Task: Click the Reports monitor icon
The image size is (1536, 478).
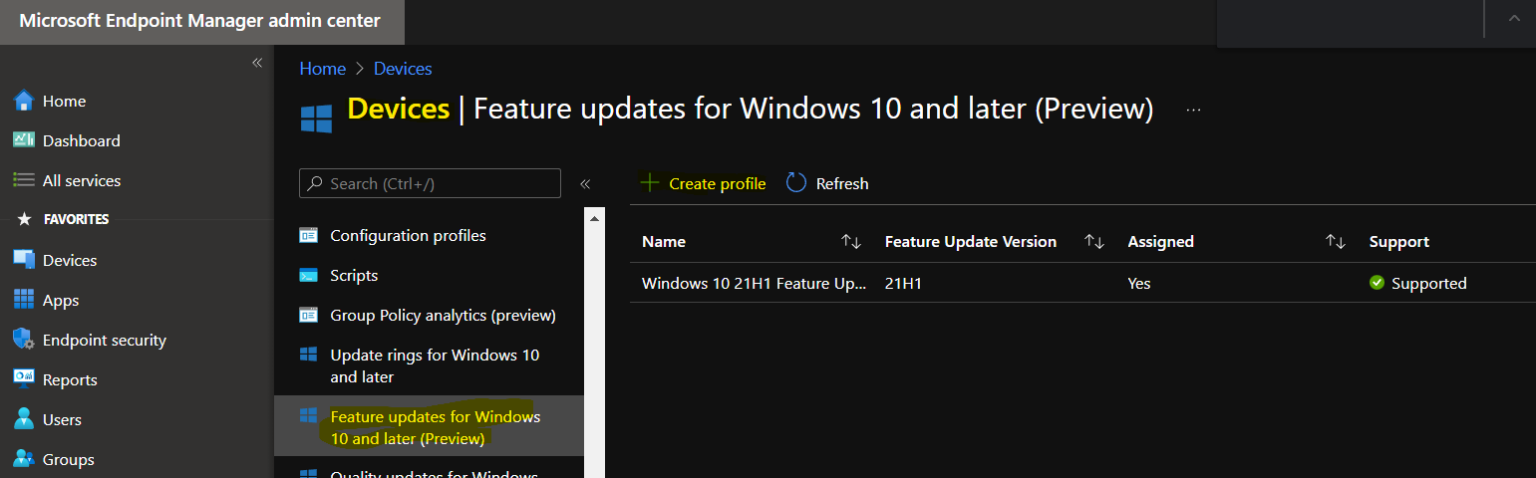Action: coord(24,379)
